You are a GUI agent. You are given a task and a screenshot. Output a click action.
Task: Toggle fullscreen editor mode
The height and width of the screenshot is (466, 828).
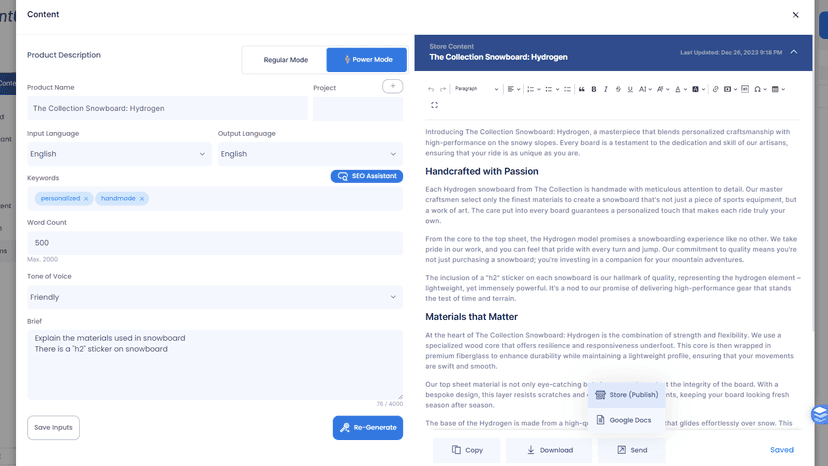434,105
